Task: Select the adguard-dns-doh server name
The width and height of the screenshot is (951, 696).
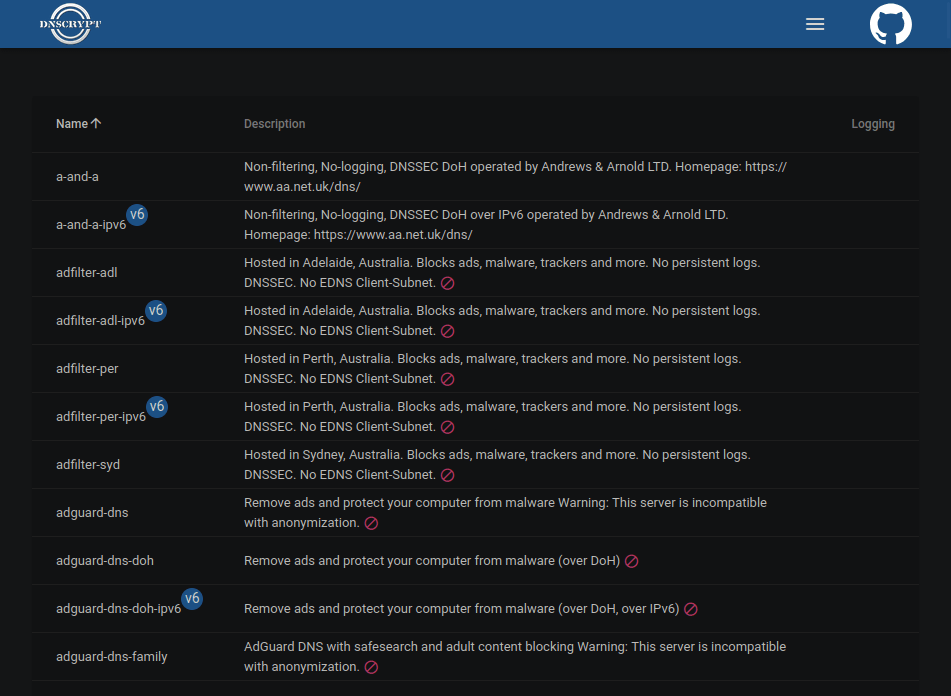Action: tap(105, 560)
